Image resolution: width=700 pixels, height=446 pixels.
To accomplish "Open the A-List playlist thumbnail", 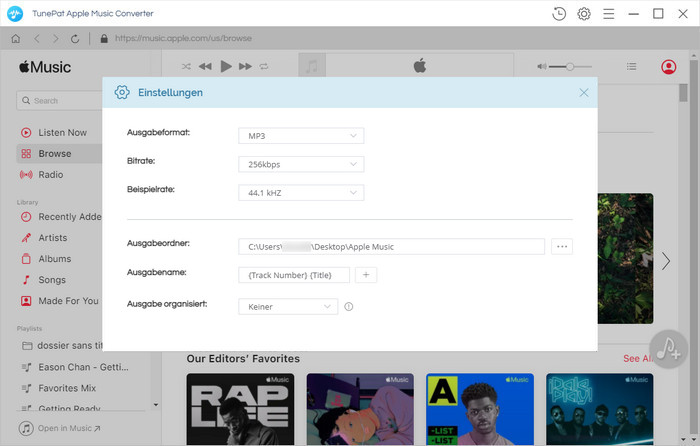I will tap(480, 409).
